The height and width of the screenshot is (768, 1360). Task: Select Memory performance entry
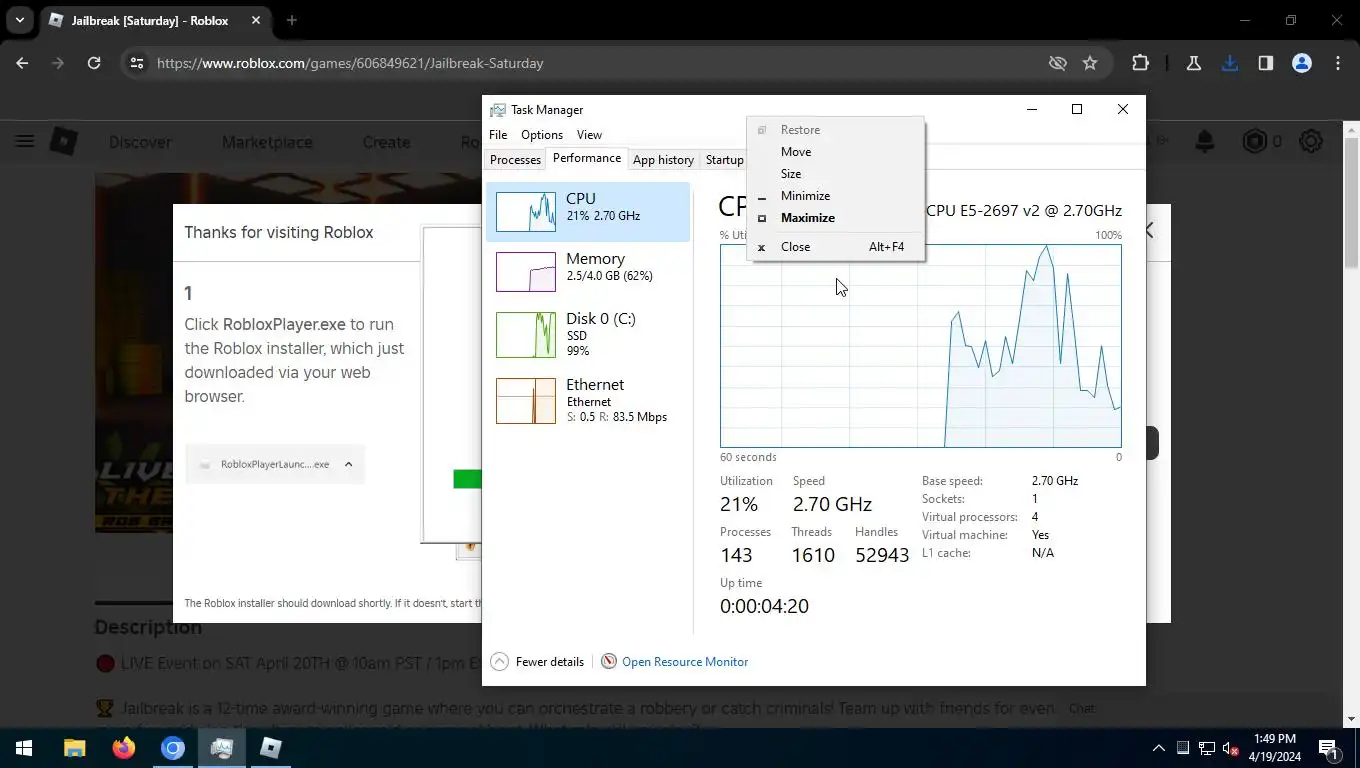(588, 272)
